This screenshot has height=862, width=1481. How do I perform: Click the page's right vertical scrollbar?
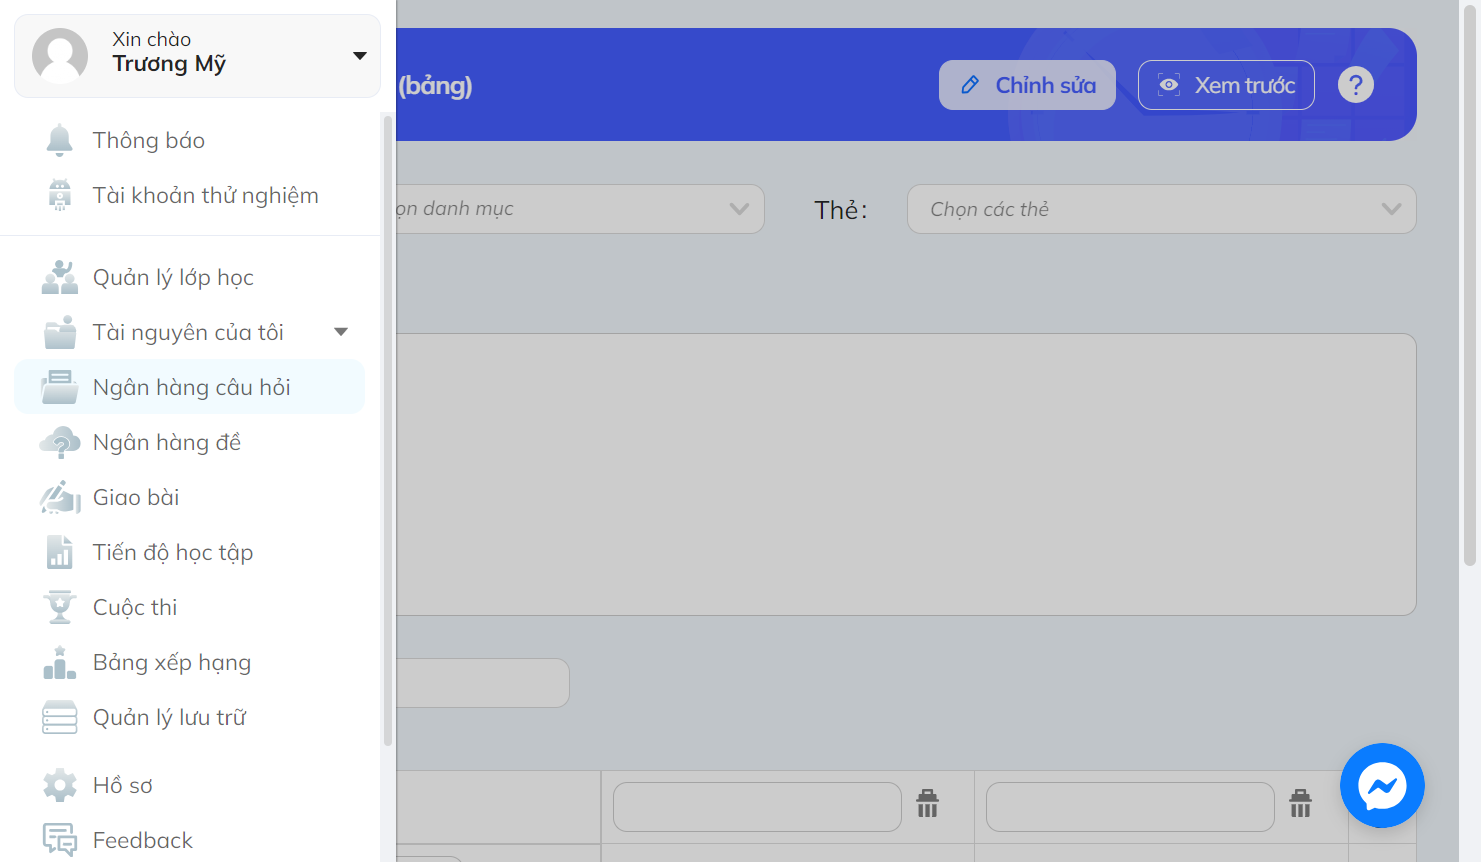1470,285
